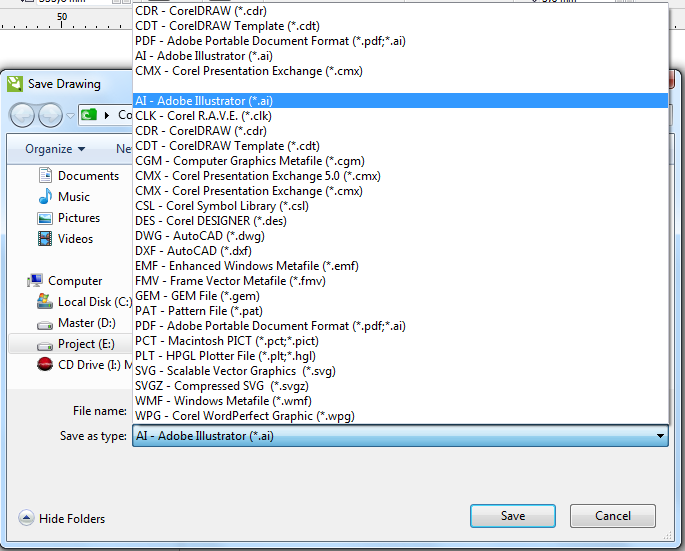Go back with the navigation Back arrow
This screenshot has height=551, width=685.
22,115
